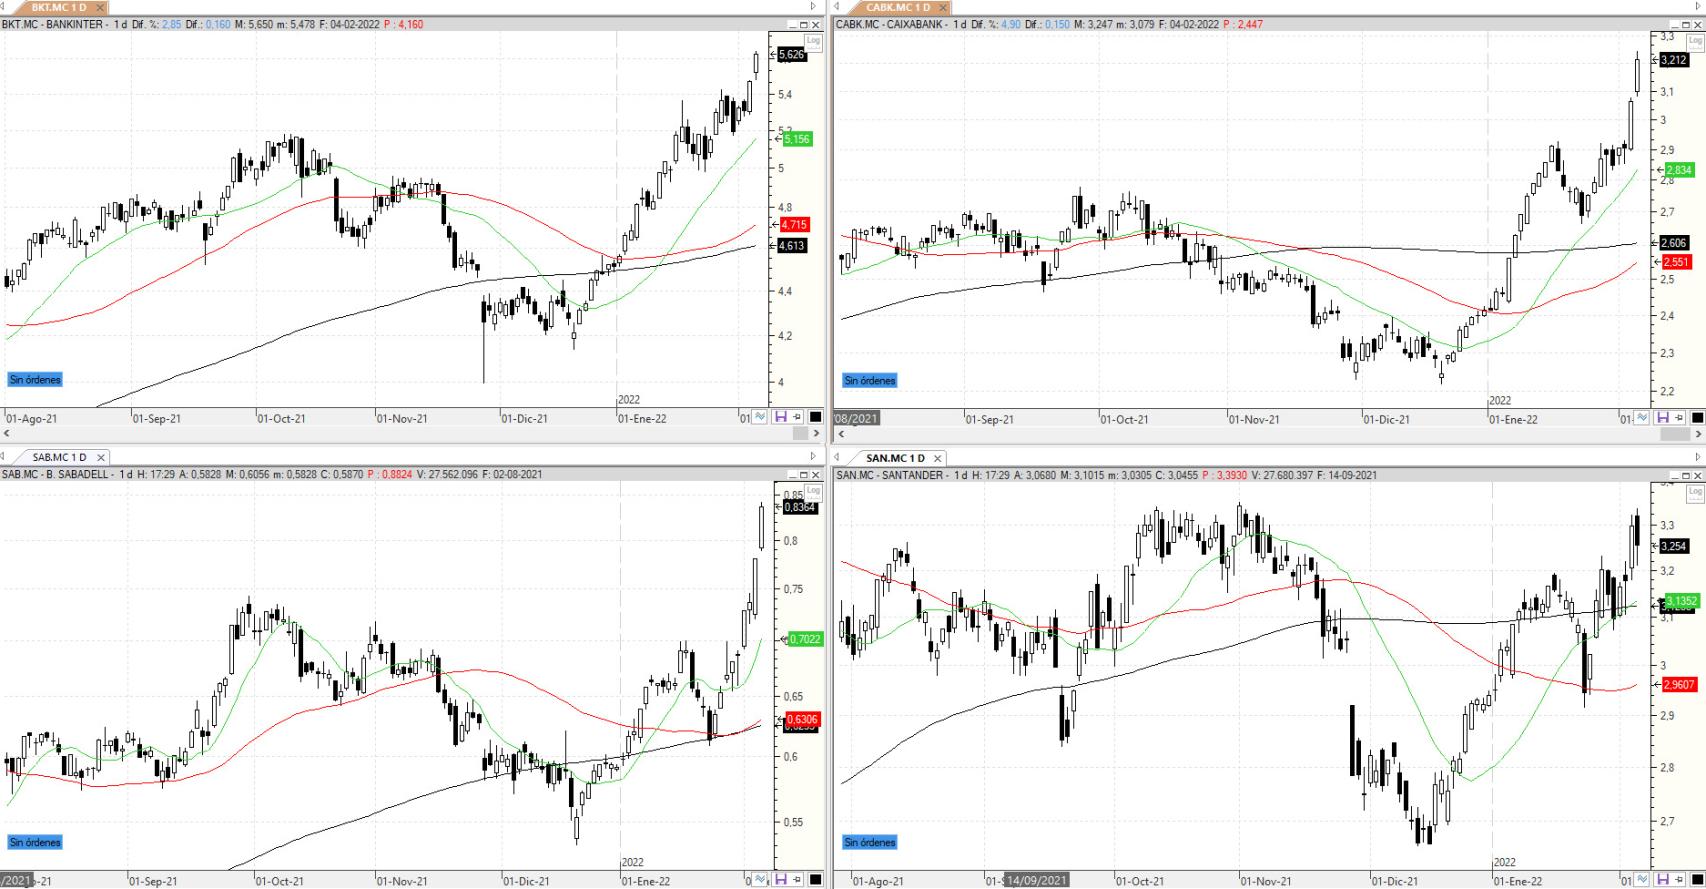Click the indicators icon in Sabadell chart

[x=761, y=879]
